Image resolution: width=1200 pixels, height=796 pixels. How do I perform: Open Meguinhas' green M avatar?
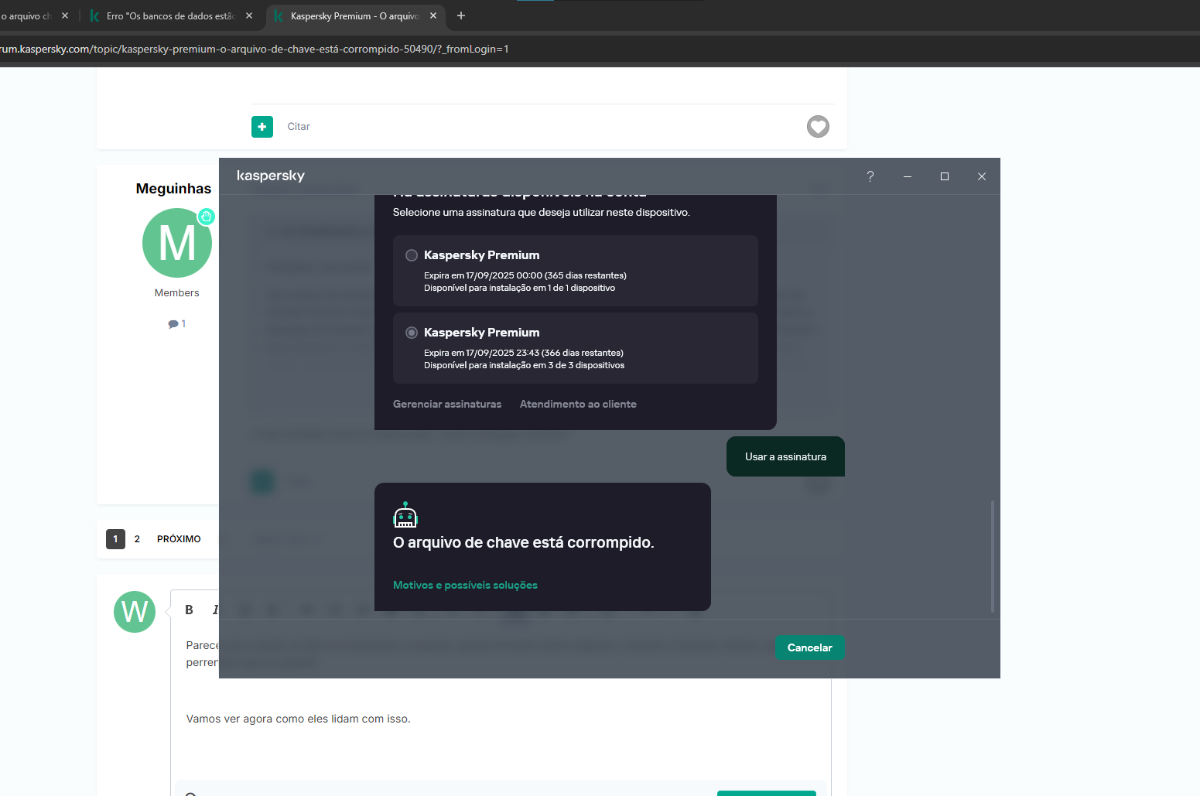(x=177, y=243)
